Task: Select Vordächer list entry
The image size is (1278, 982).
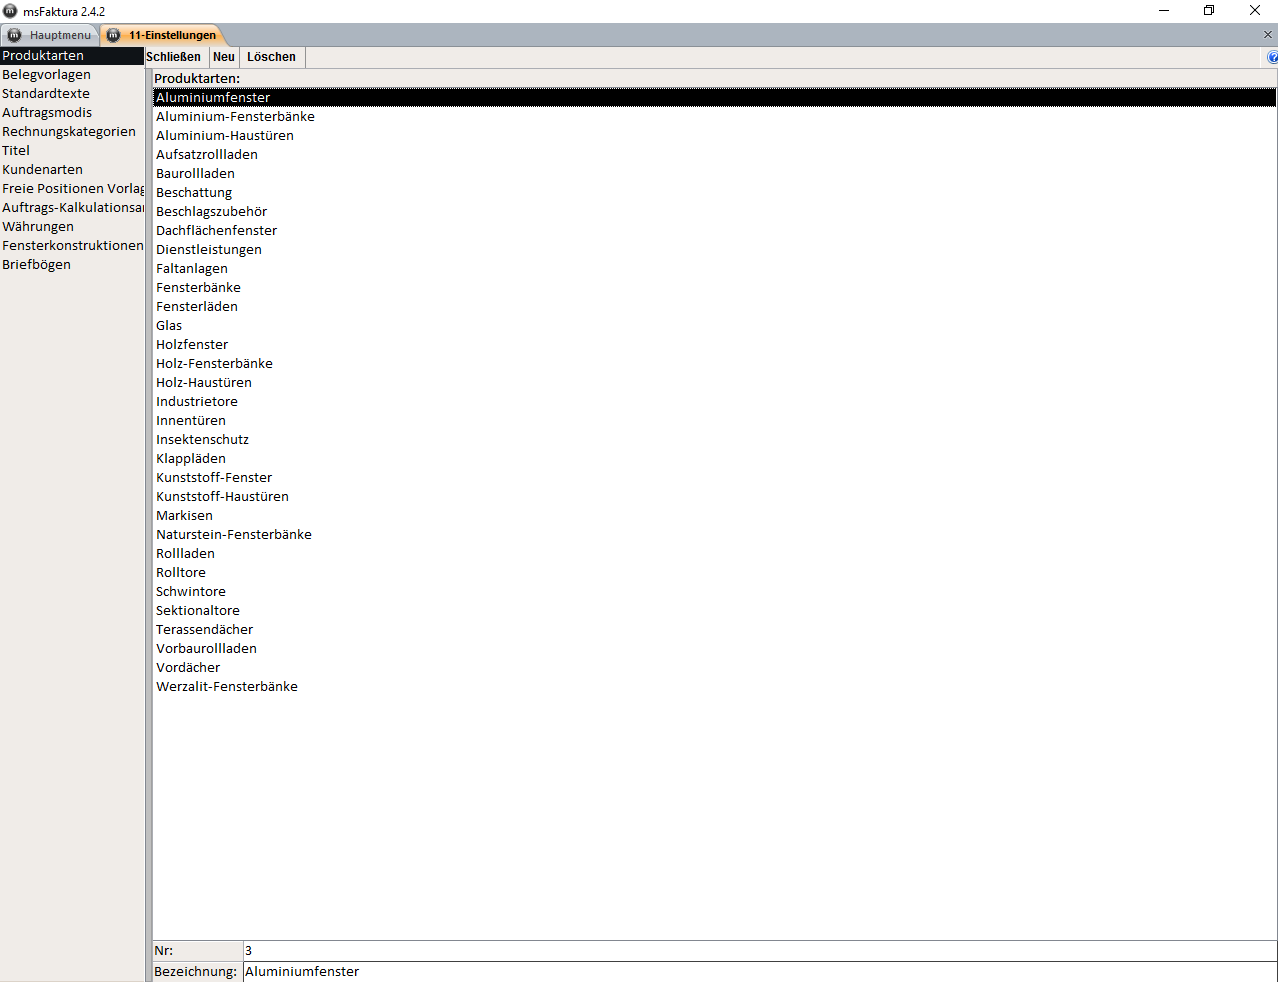Action: [x=715, y=668]
